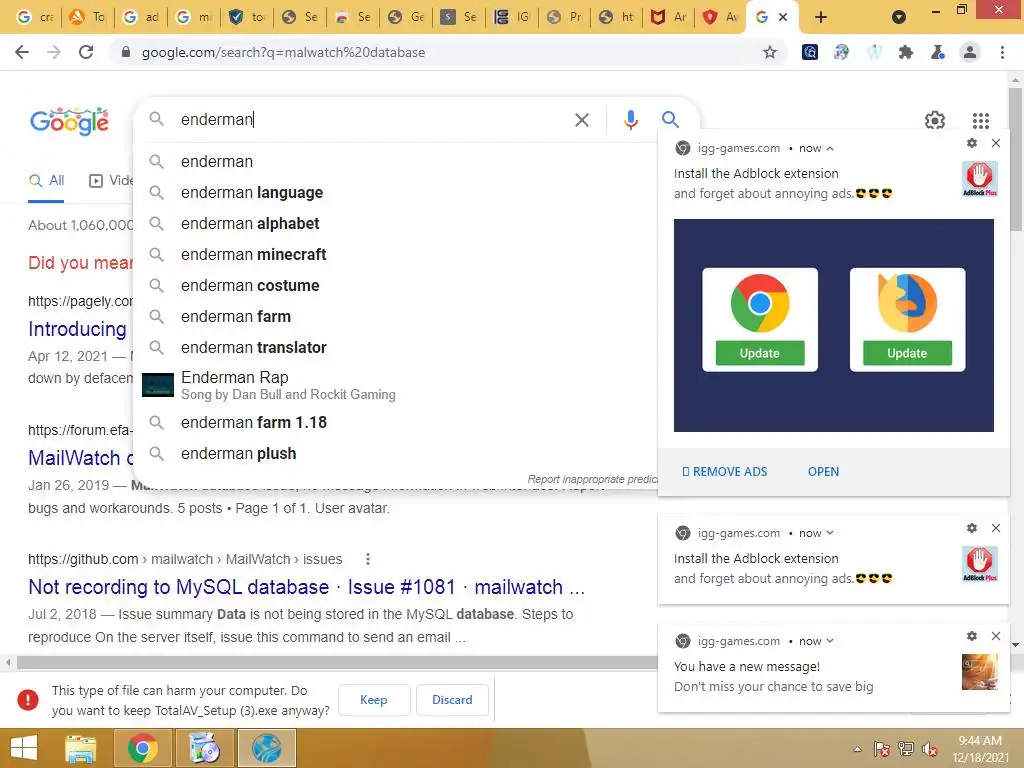Close the 'new message' notification
This screenshot has height=768, width=1024.
[996, 636]
